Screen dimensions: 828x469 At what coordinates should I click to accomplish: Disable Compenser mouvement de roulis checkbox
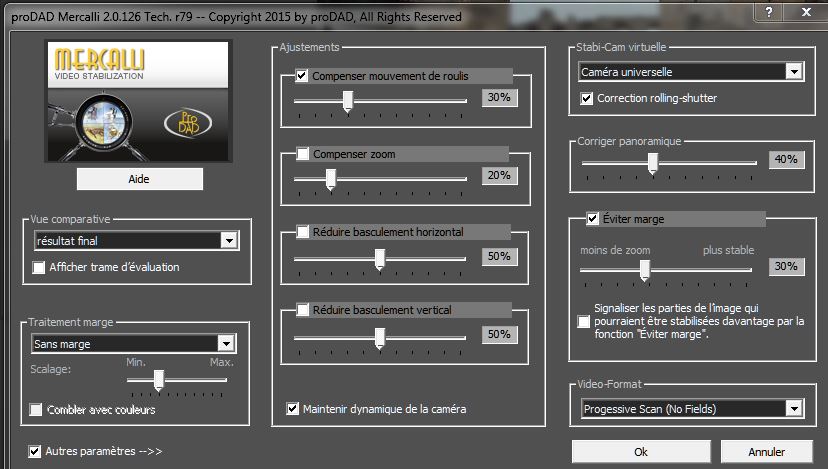(x=302, y=76)
